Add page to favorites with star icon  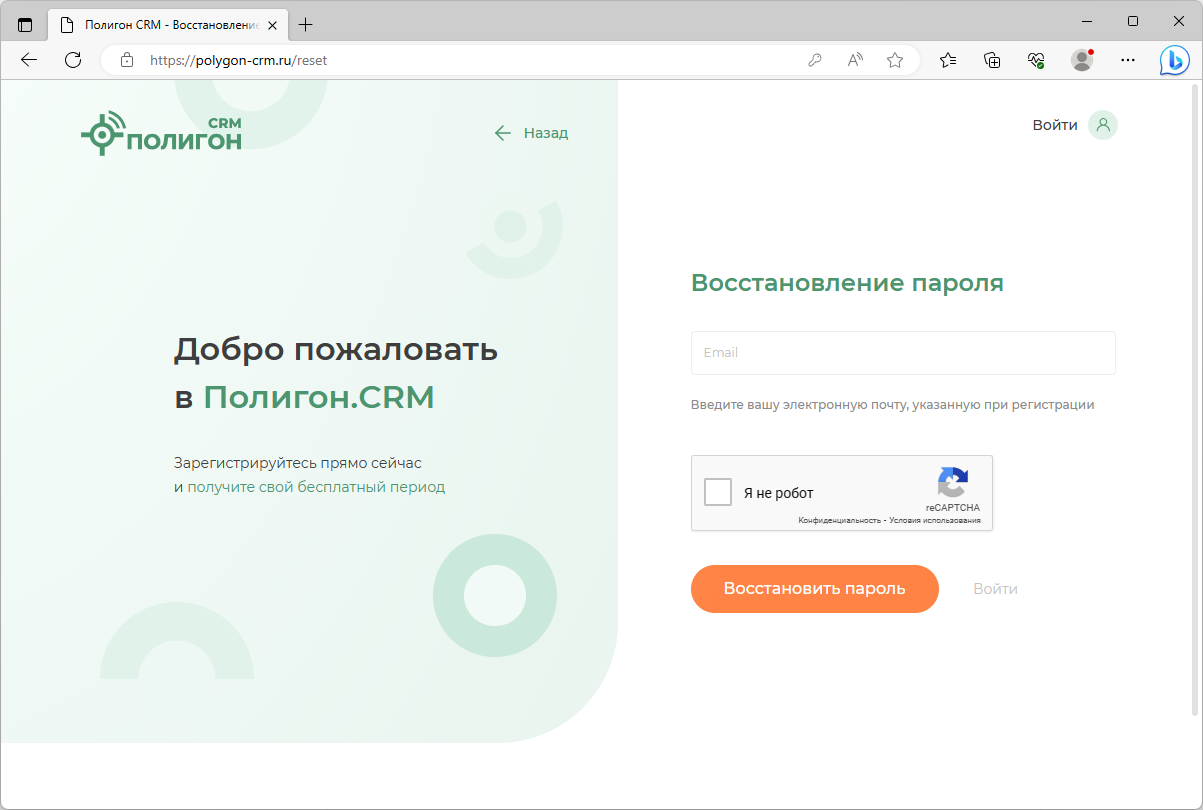tap(895, 60)
